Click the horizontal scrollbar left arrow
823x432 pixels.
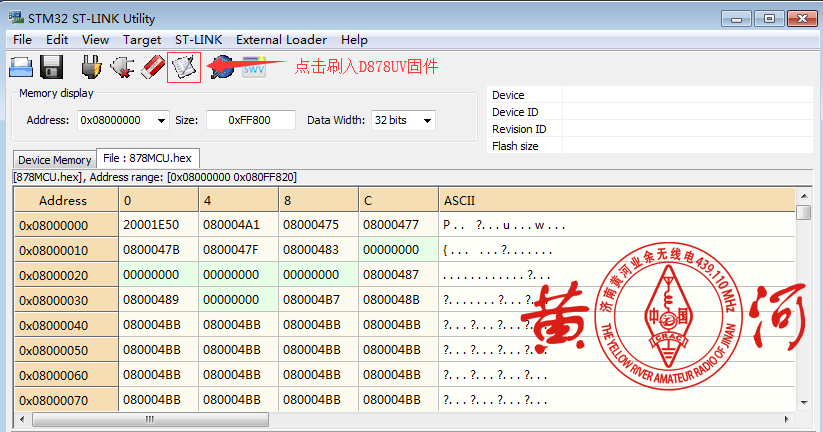click(x=22, y=419)
